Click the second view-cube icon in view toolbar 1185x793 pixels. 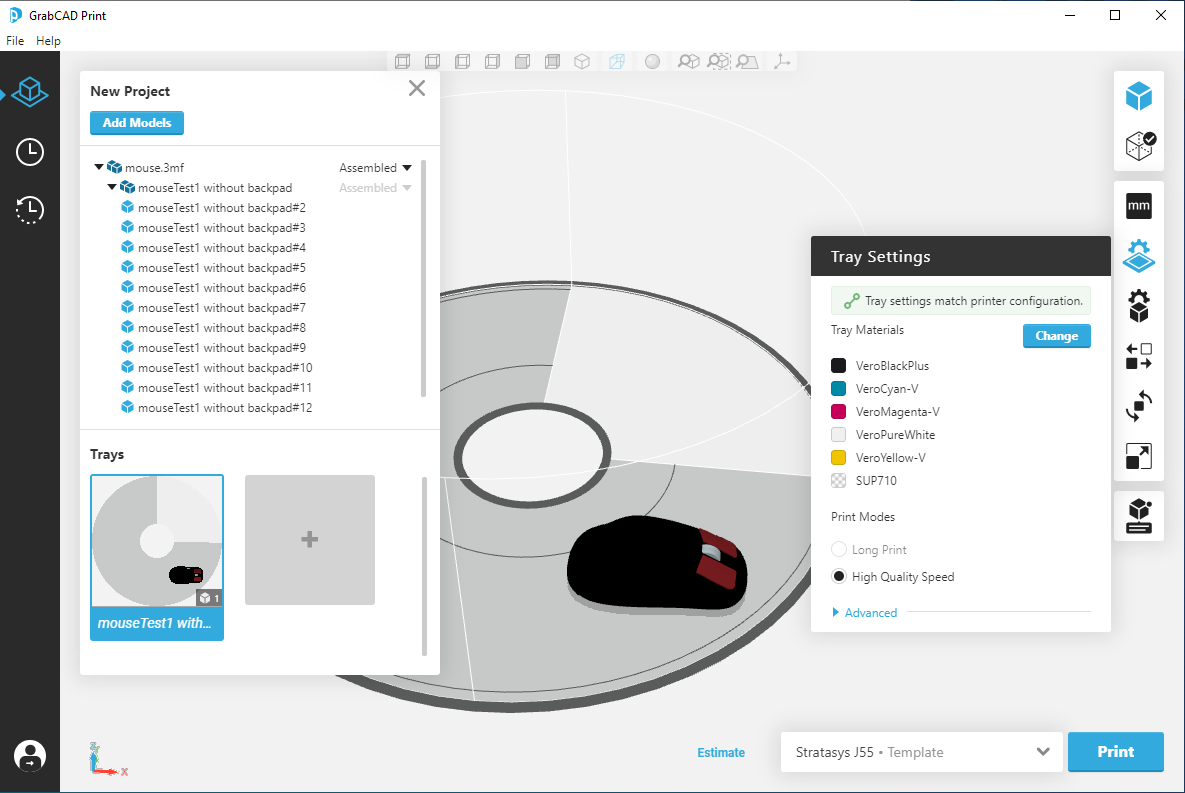pos(432,61)
